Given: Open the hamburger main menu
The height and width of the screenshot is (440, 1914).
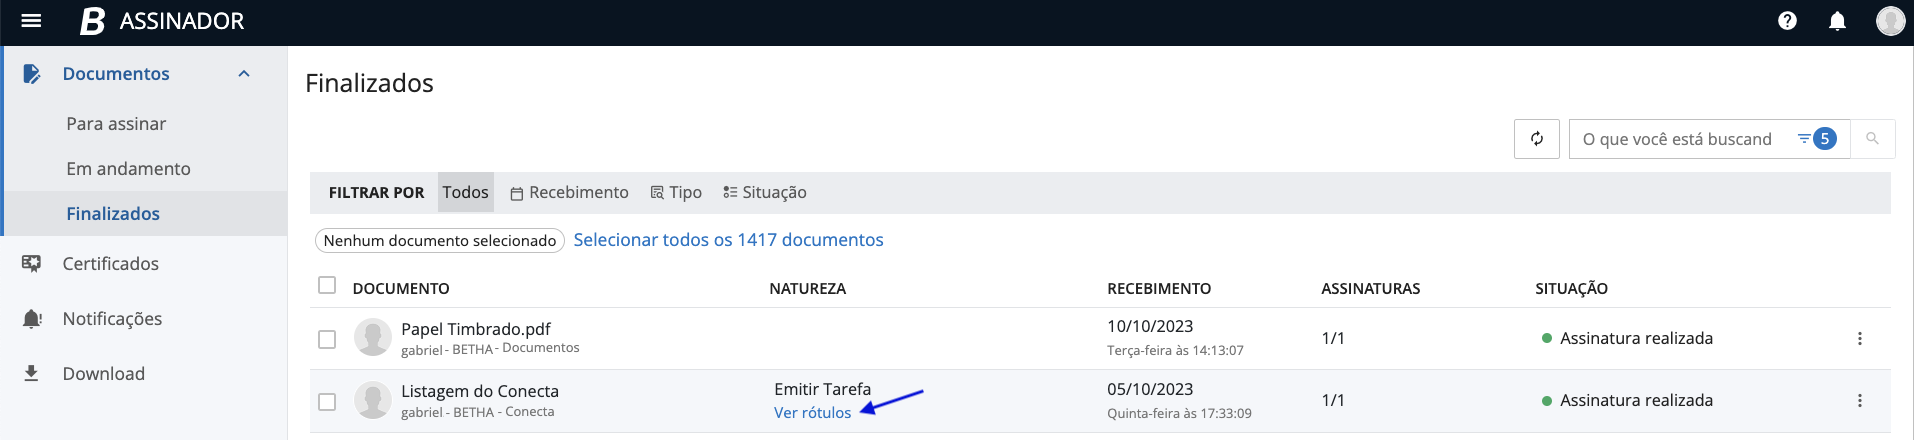Looking at the screenshot, I should click(31, 21).
